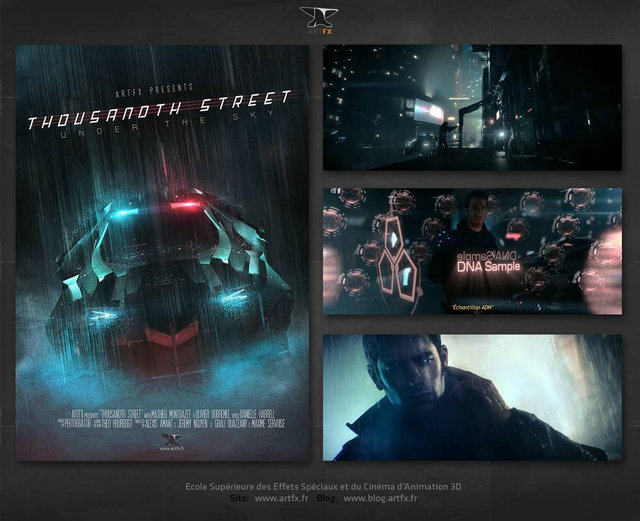
Task: Click the 'Site:' label in footer
Action: 239,498
